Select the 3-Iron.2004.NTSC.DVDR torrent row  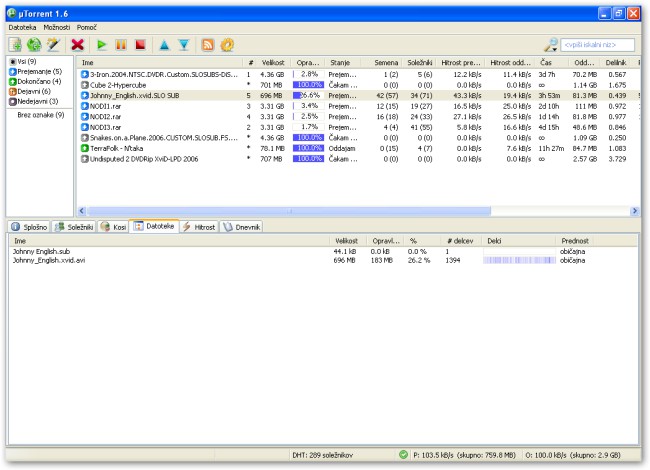pyautogui.click(x=357, y=75)
